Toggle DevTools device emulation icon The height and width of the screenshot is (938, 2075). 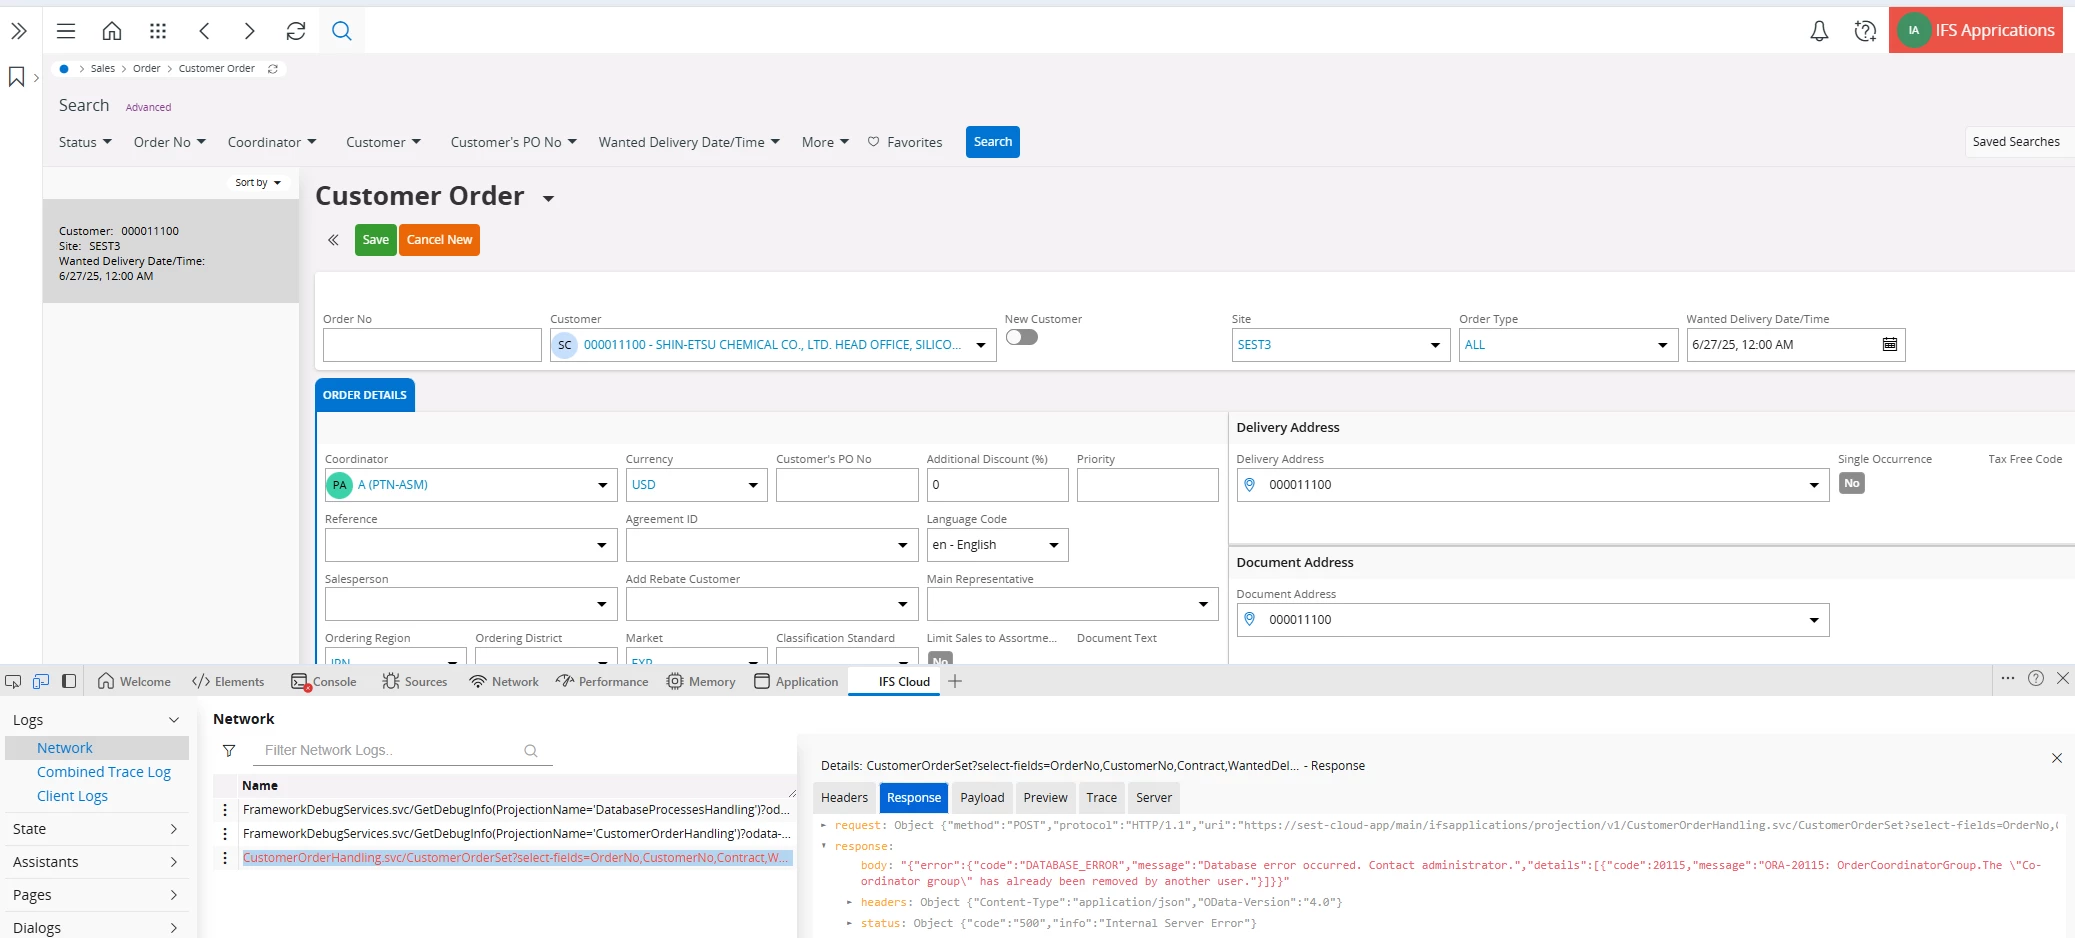coord(41,681)
